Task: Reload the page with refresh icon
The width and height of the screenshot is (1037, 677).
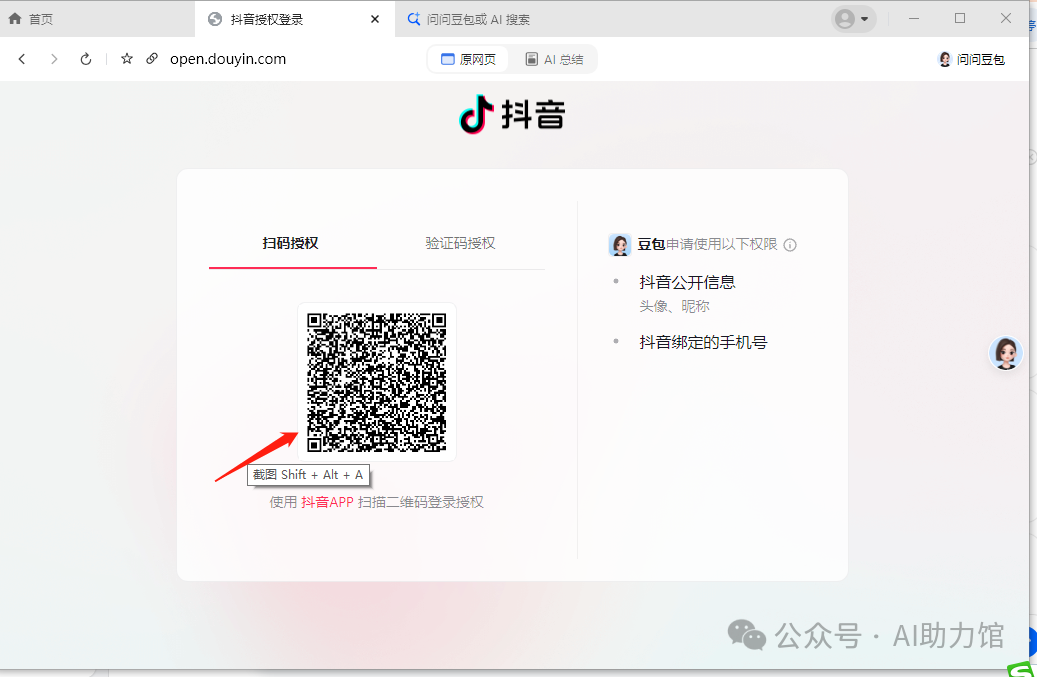Action: (x=86, y=59)
